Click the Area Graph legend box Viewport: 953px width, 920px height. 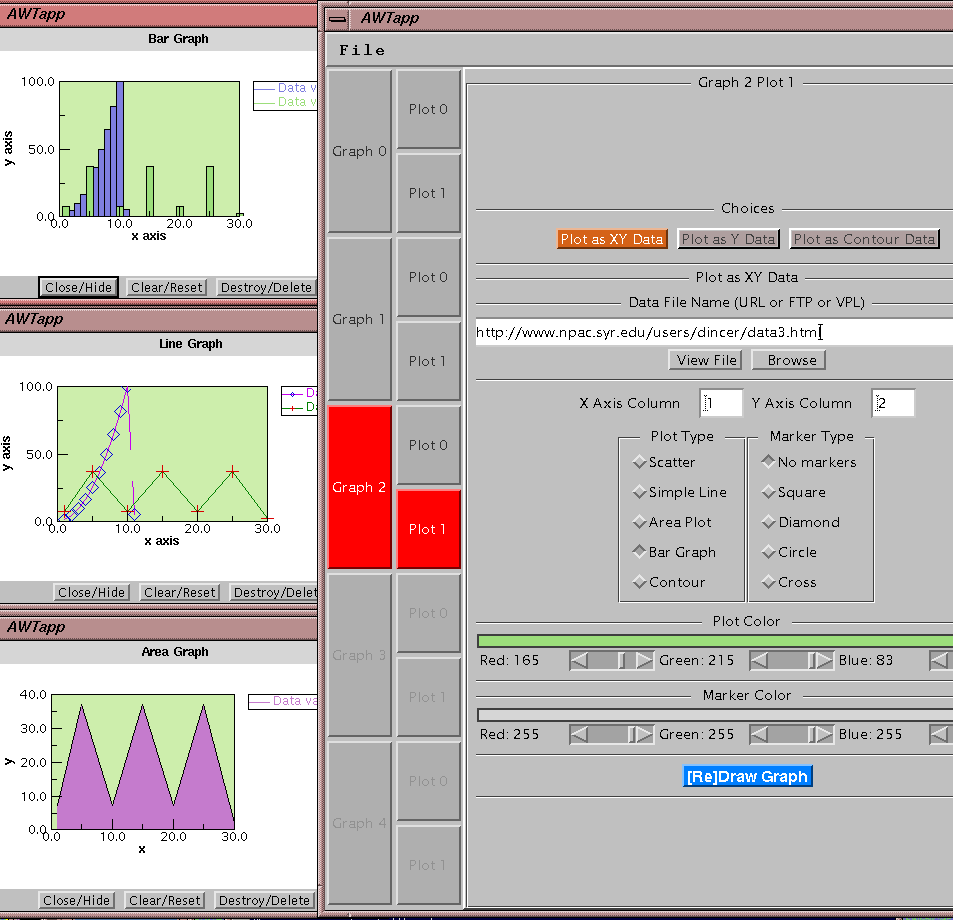tap(283, 701)
